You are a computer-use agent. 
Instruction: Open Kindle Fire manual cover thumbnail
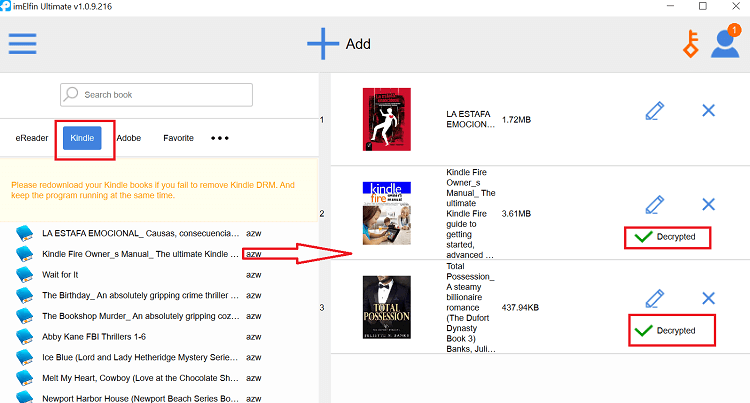[386, 213]
